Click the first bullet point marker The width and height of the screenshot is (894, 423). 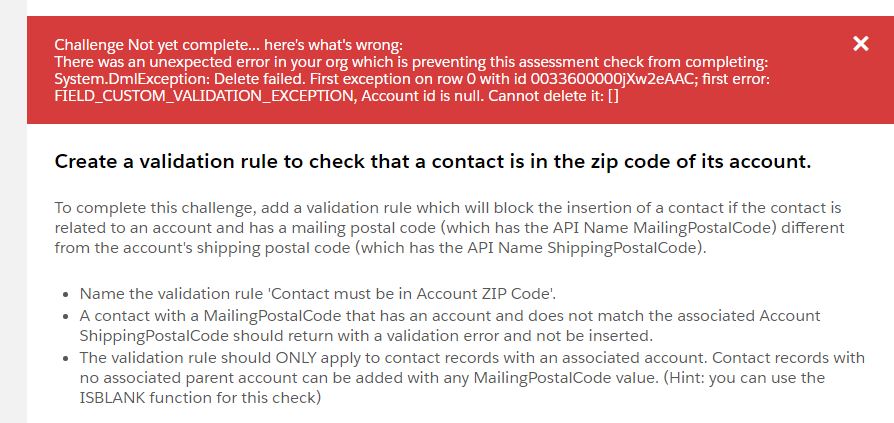click(66, 295)
